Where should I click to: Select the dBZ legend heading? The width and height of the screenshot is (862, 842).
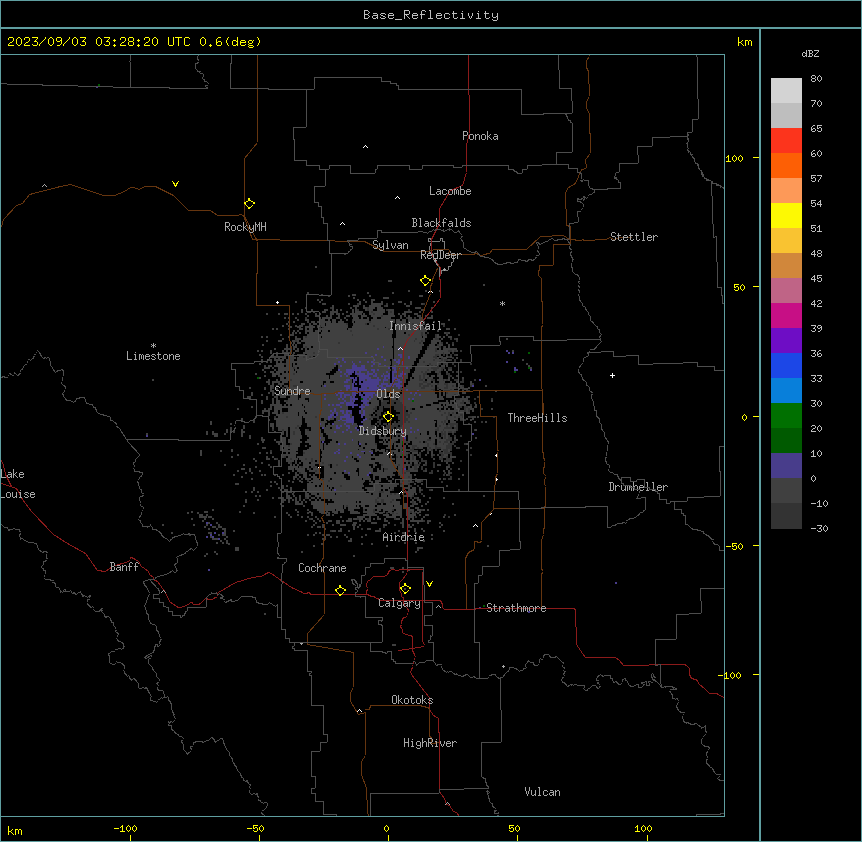point(810,53)
